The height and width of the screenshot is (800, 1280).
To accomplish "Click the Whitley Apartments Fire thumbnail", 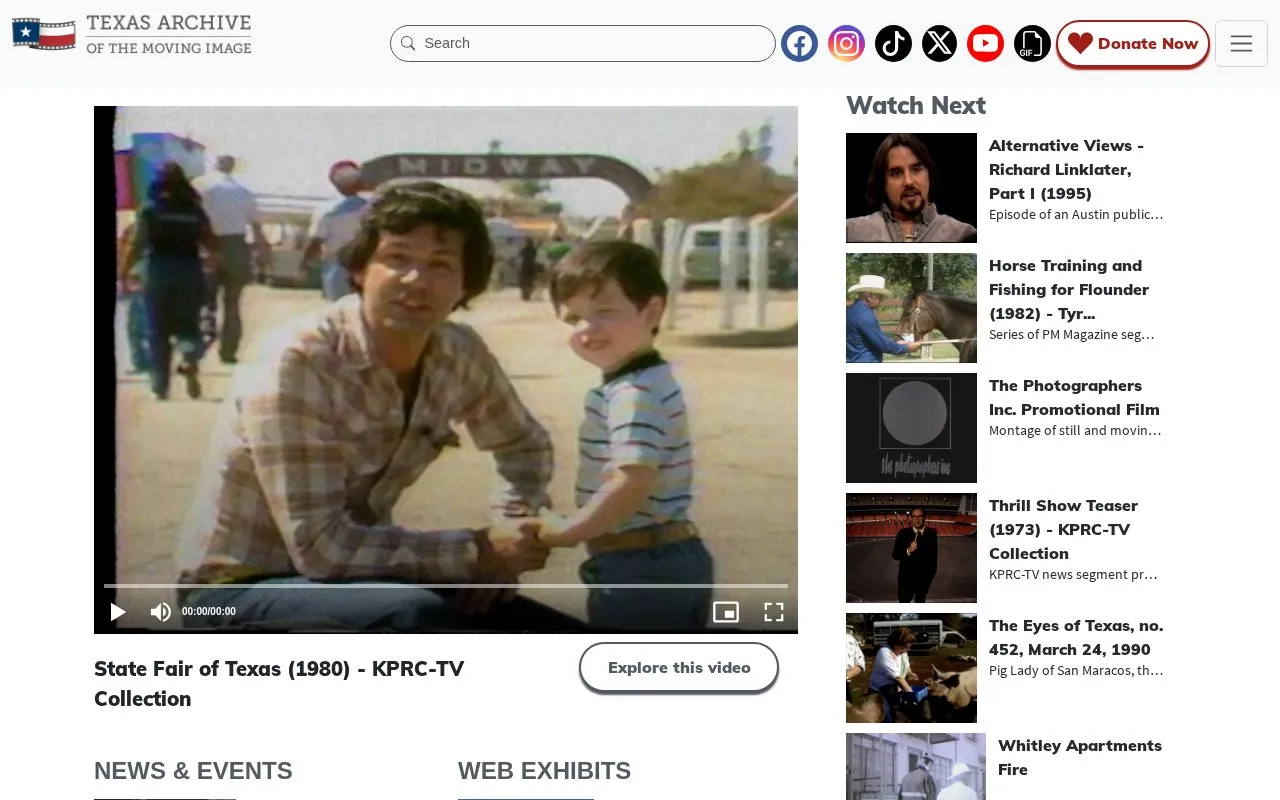I will coord(916,767).
